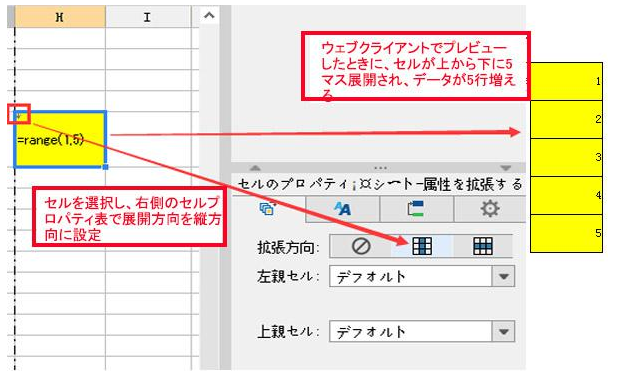The image size is (628, 371).
Task: Open the 上親セル dropdown
Action: [503, 332]
